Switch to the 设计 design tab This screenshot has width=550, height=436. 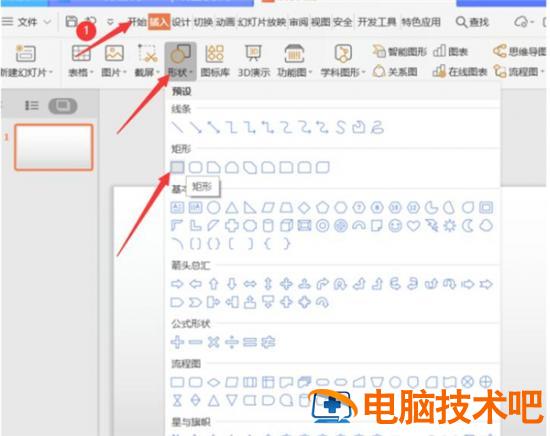(181, 22)
